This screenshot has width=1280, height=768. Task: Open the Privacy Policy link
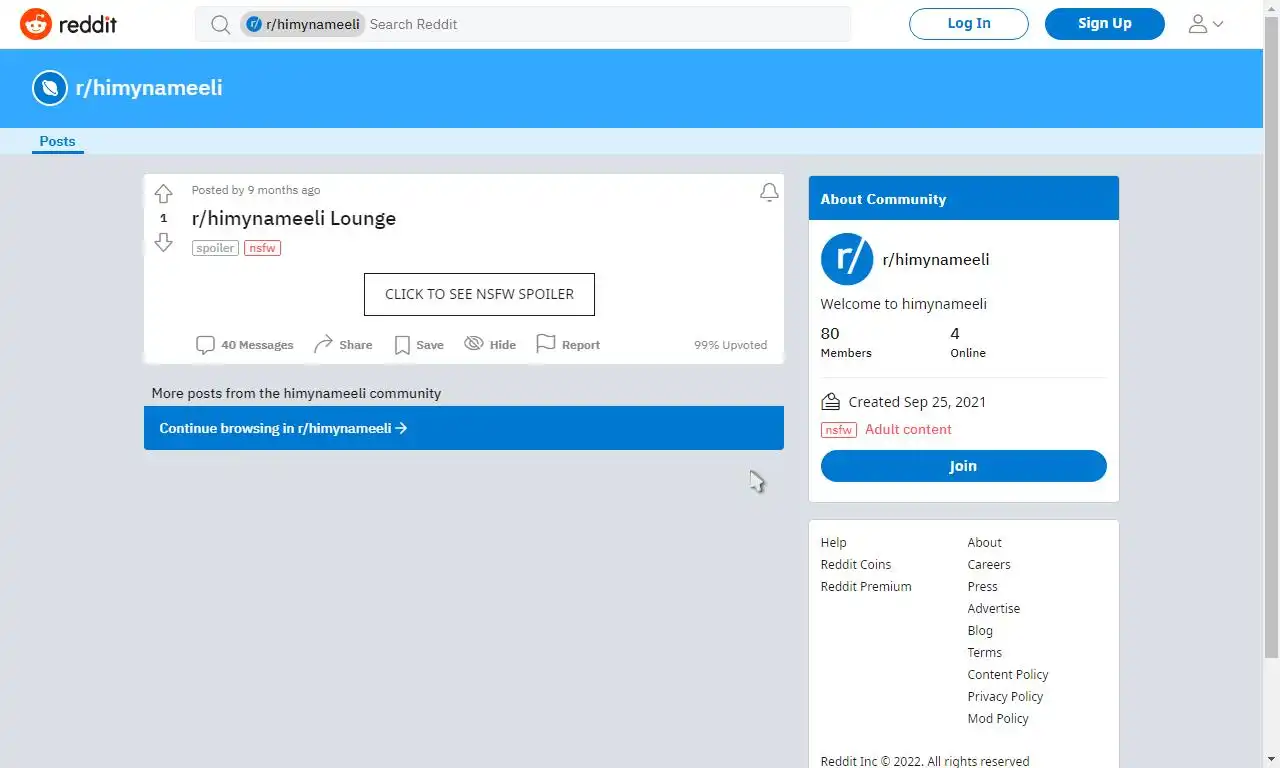click(1005, 697)
